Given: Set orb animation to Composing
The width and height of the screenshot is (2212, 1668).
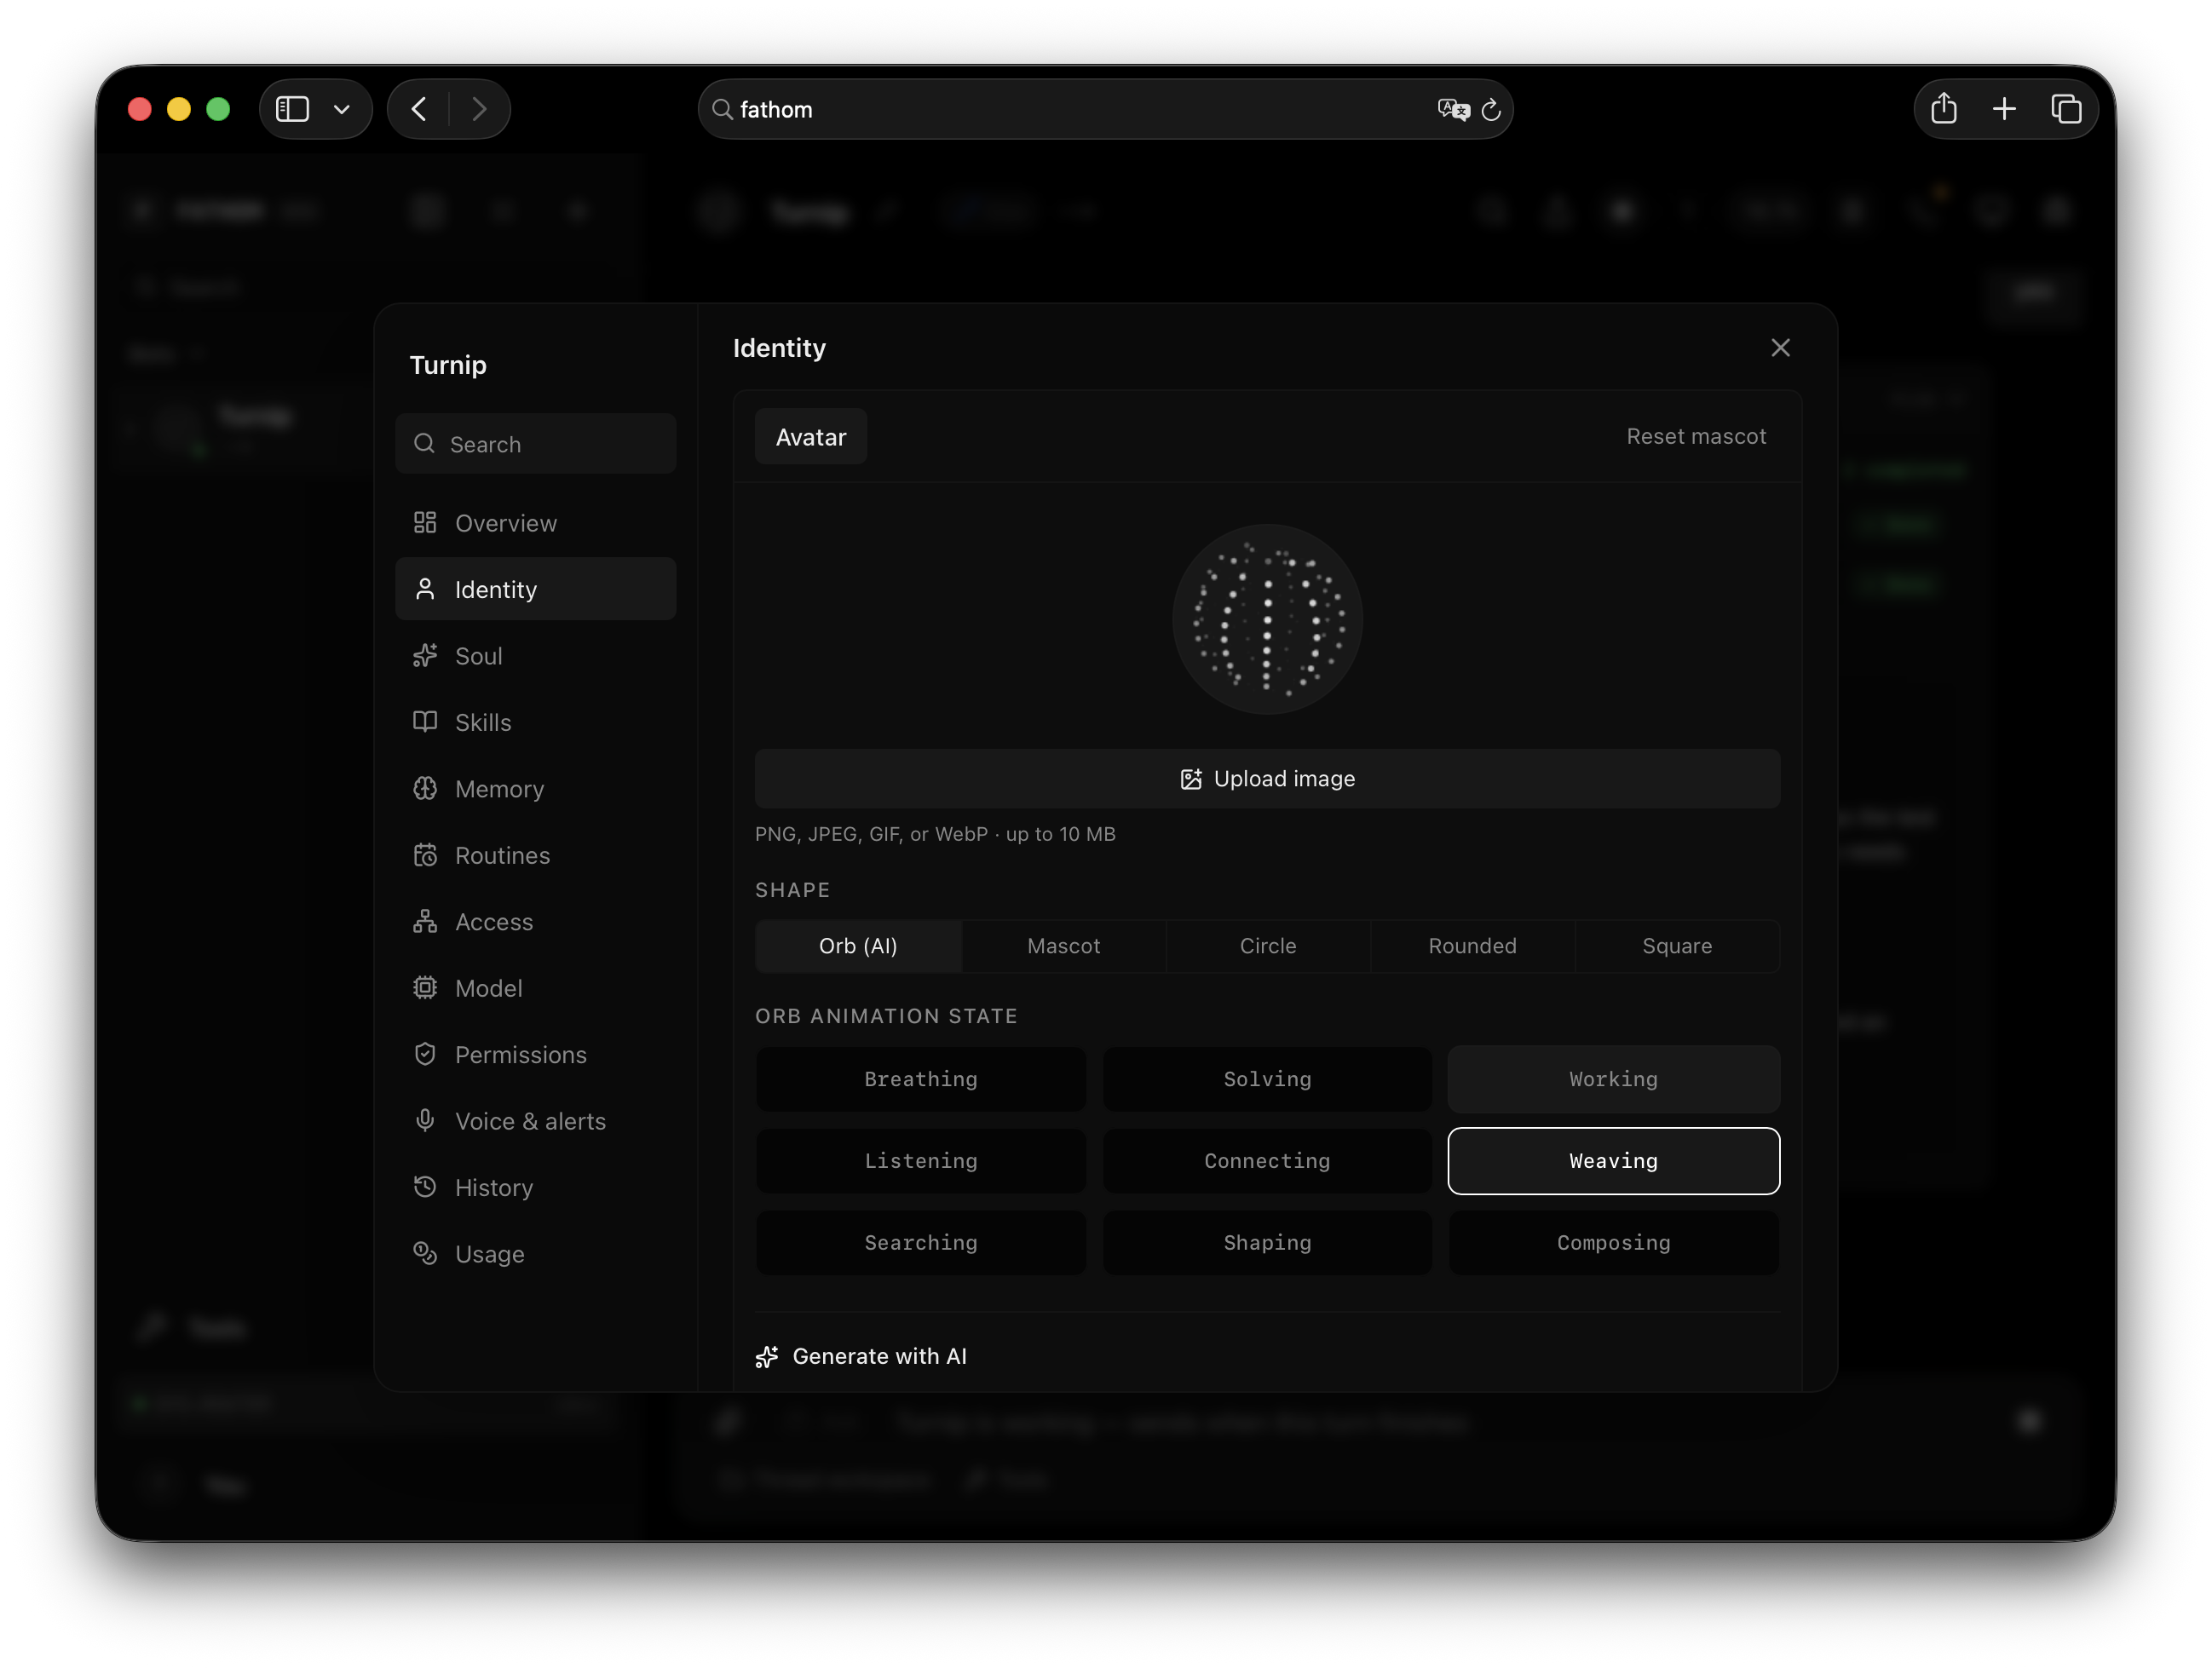Looking at the screenshot, I should (x=1613, y=1243).
